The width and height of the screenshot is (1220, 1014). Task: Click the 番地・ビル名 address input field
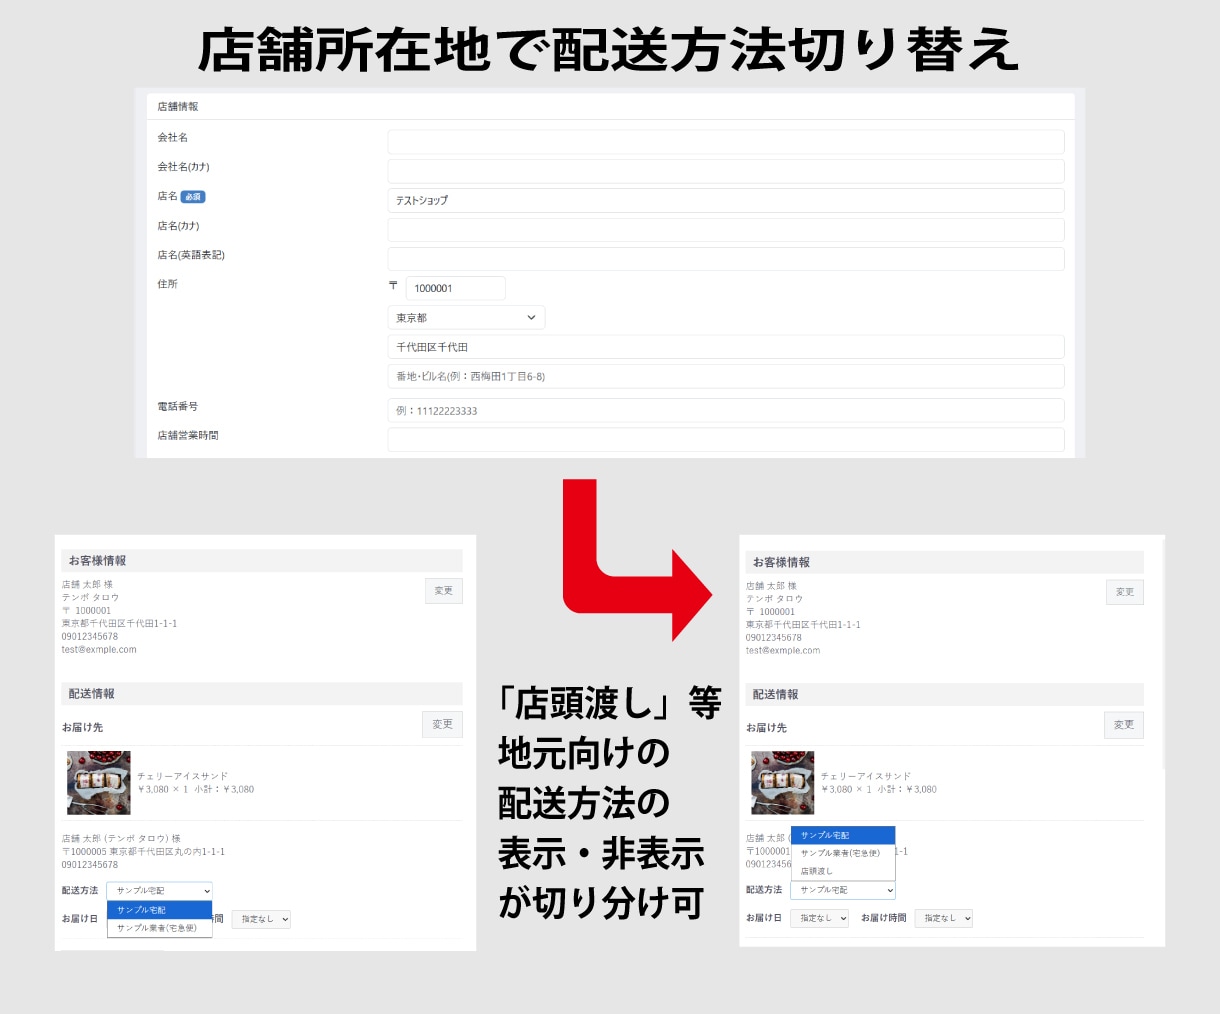click(x=726, y=376)
